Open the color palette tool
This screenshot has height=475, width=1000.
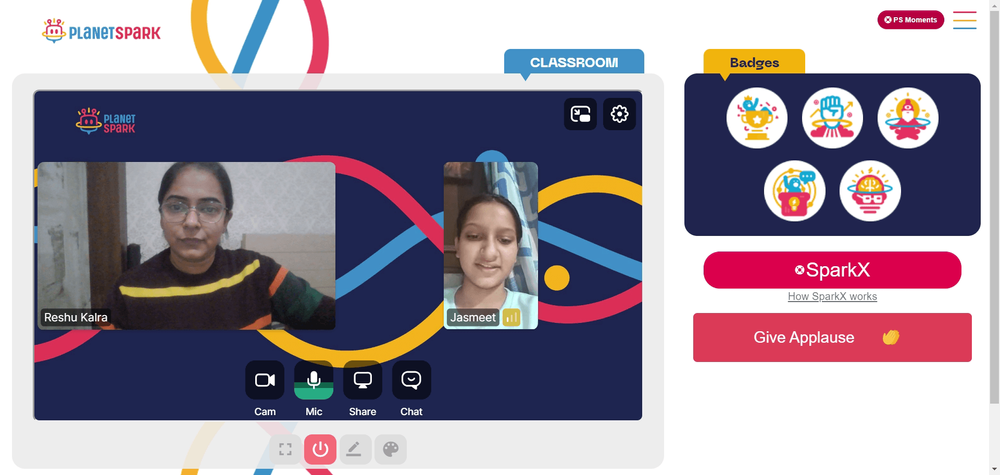[x=390, y=449]
